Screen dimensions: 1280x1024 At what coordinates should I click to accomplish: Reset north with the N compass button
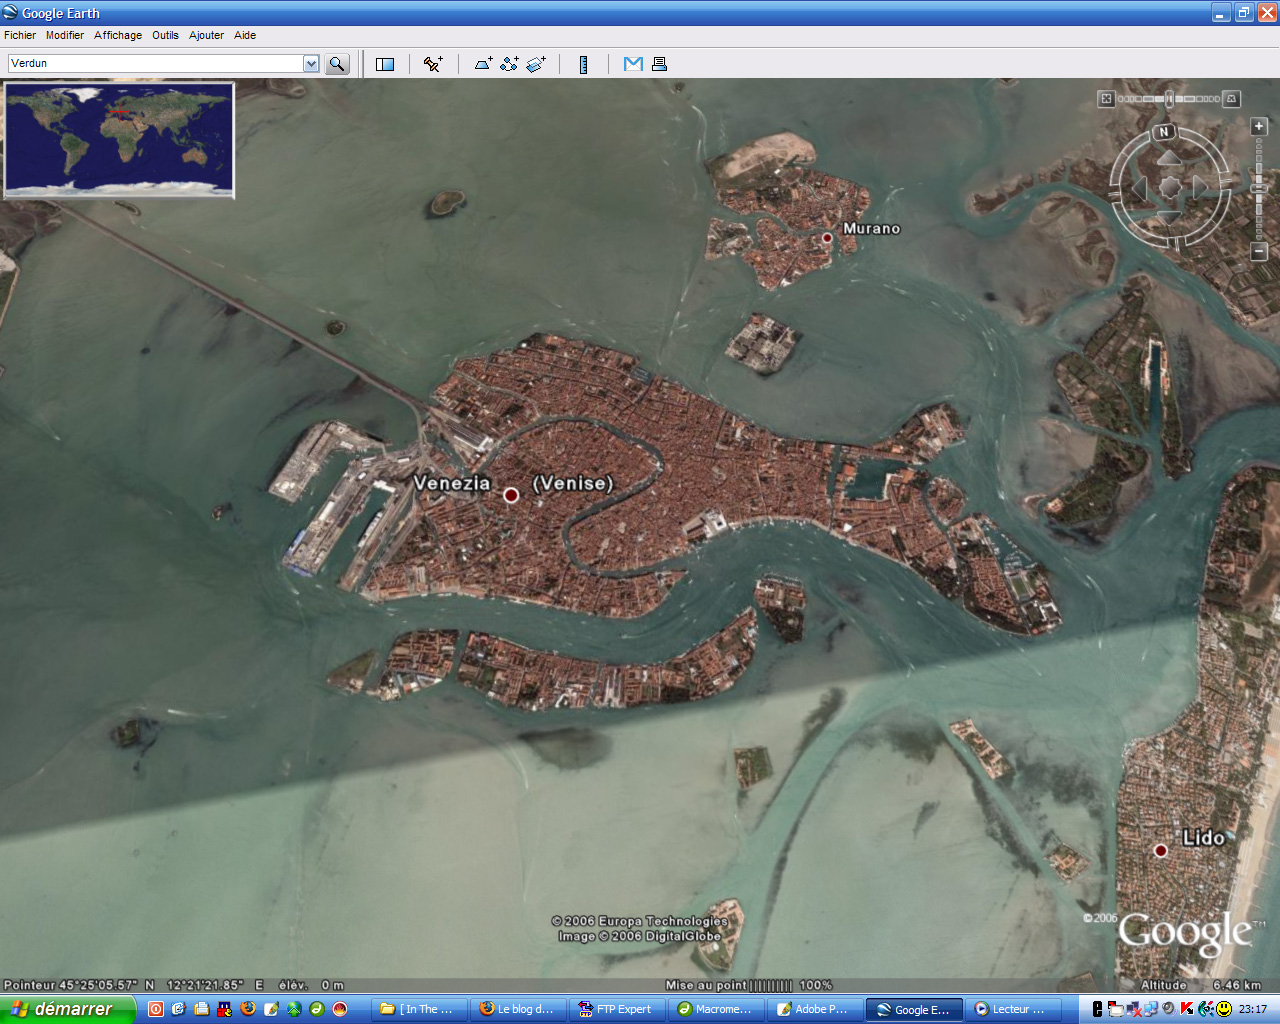click(1164, 132)
